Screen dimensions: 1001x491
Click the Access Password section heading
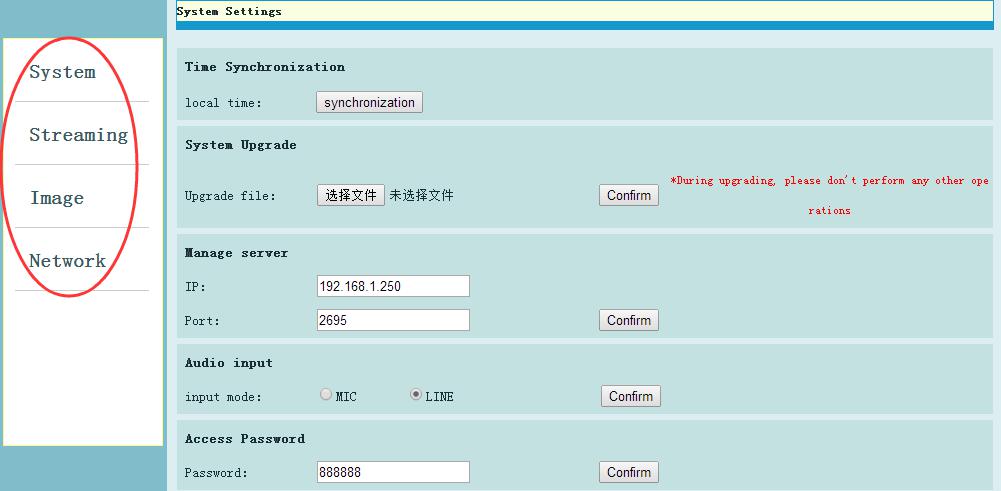245,439
